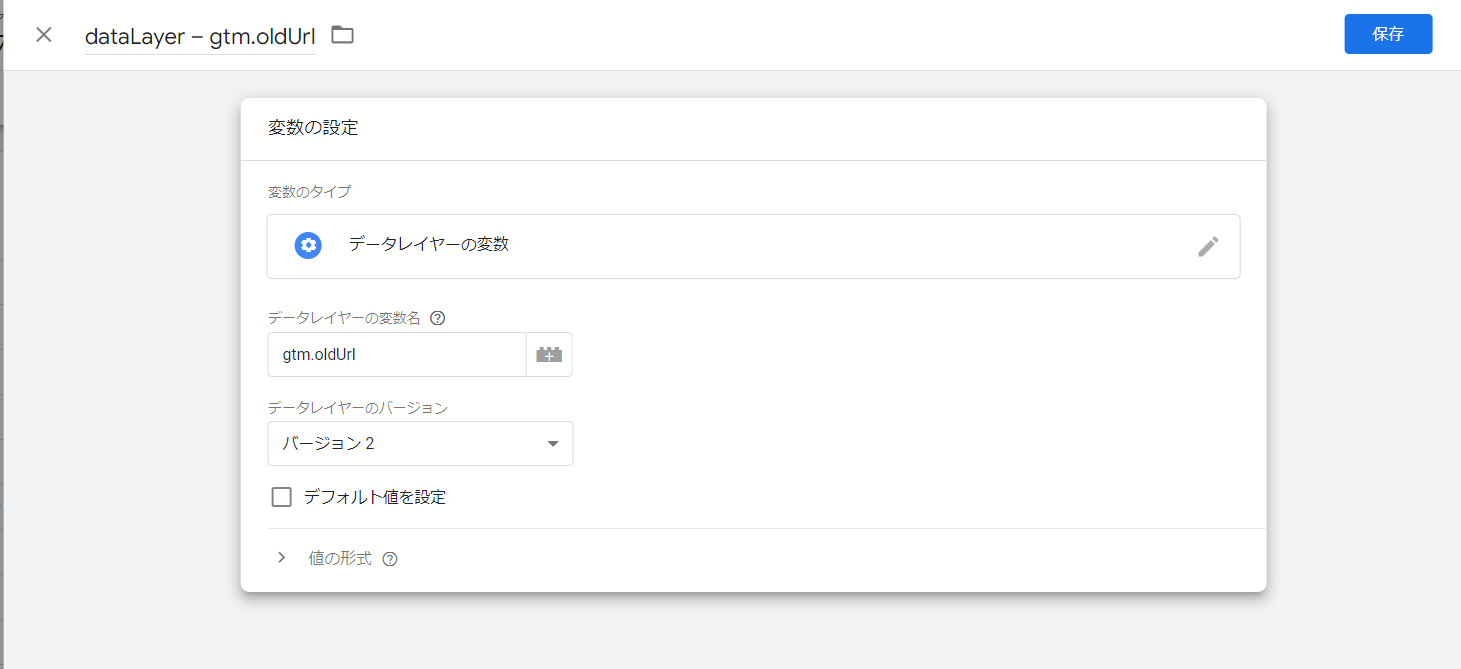Expand 値の形式 section using the chevron
This screenshot has height=669, width=1461.
tap(282, 558)
